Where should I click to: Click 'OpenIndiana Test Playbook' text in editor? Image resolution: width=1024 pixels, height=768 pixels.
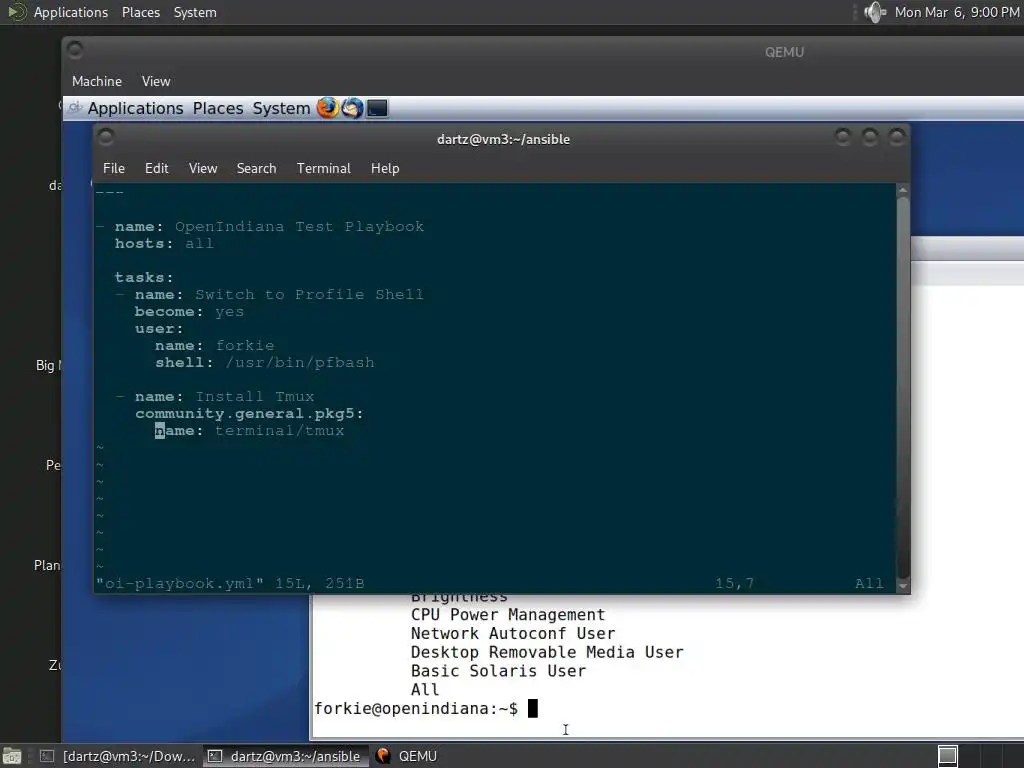[299, 227]
